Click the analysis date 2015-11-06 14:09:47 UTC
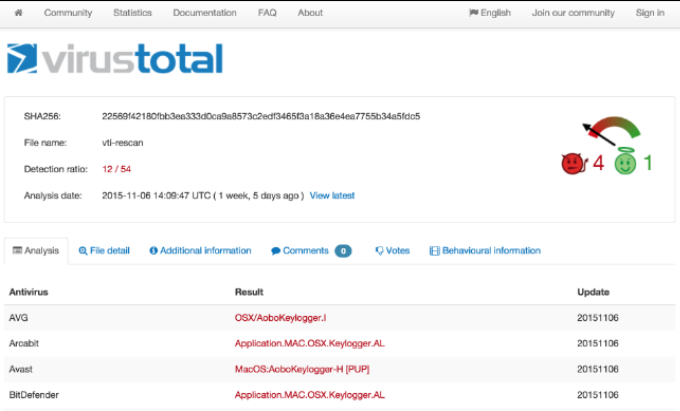The width and height of the screenshot is (680, 411). tap(157, 196)
